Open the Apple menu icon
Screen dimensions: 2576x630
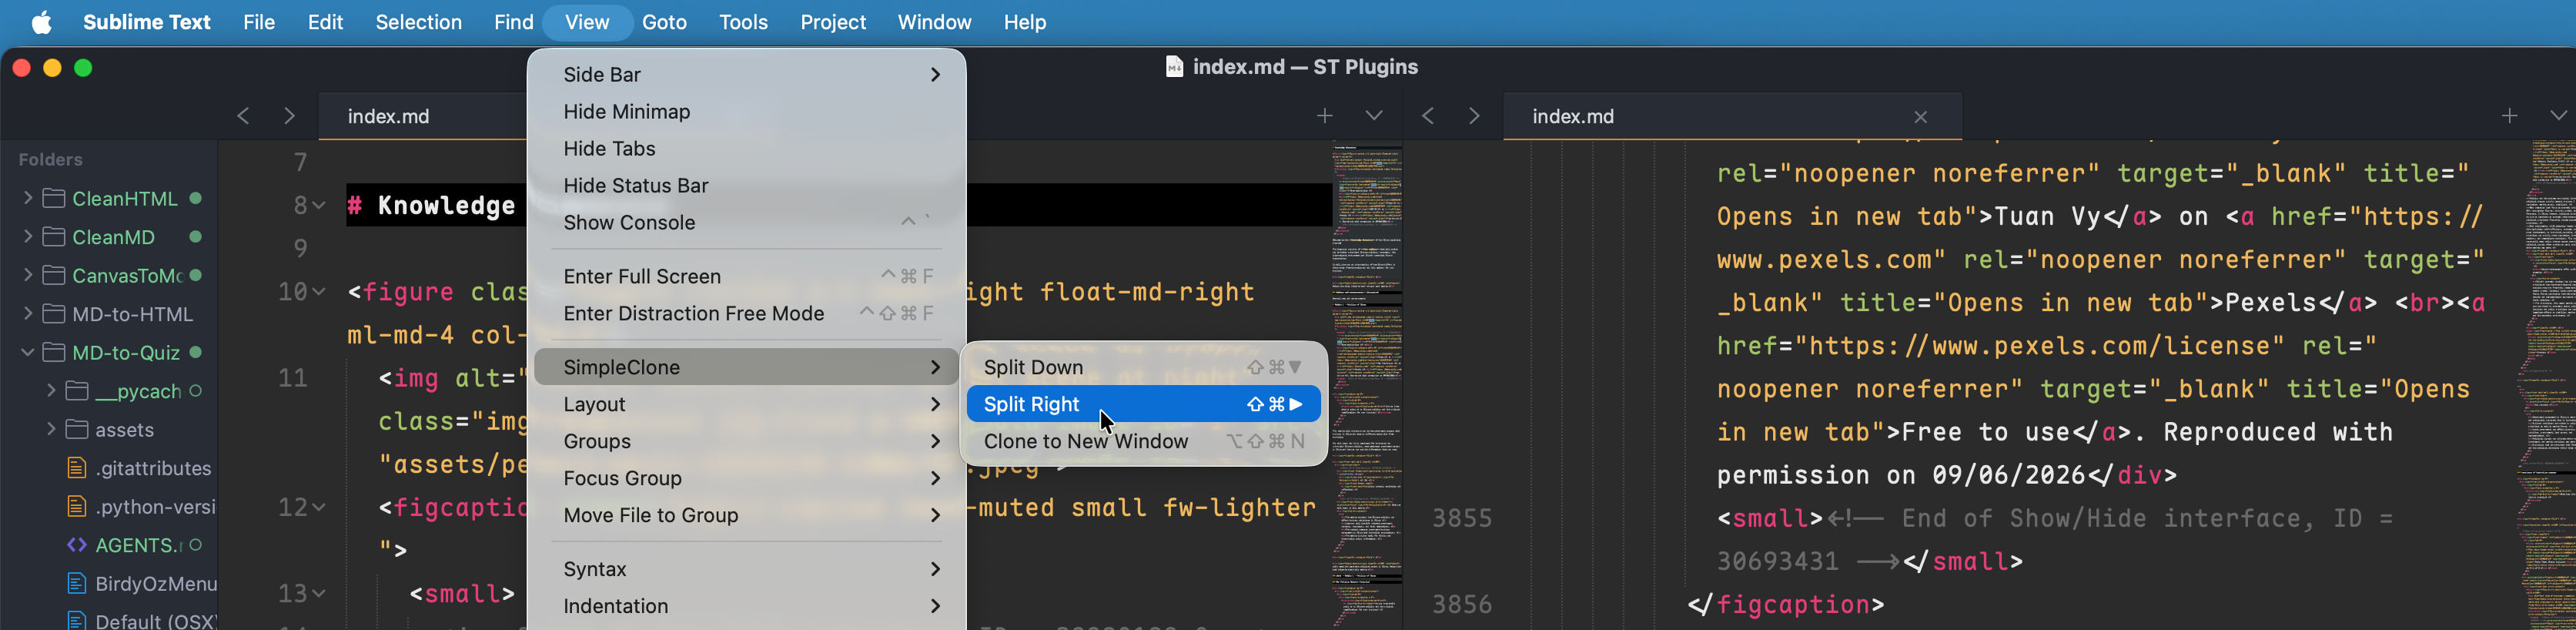[x=41, y=22]
